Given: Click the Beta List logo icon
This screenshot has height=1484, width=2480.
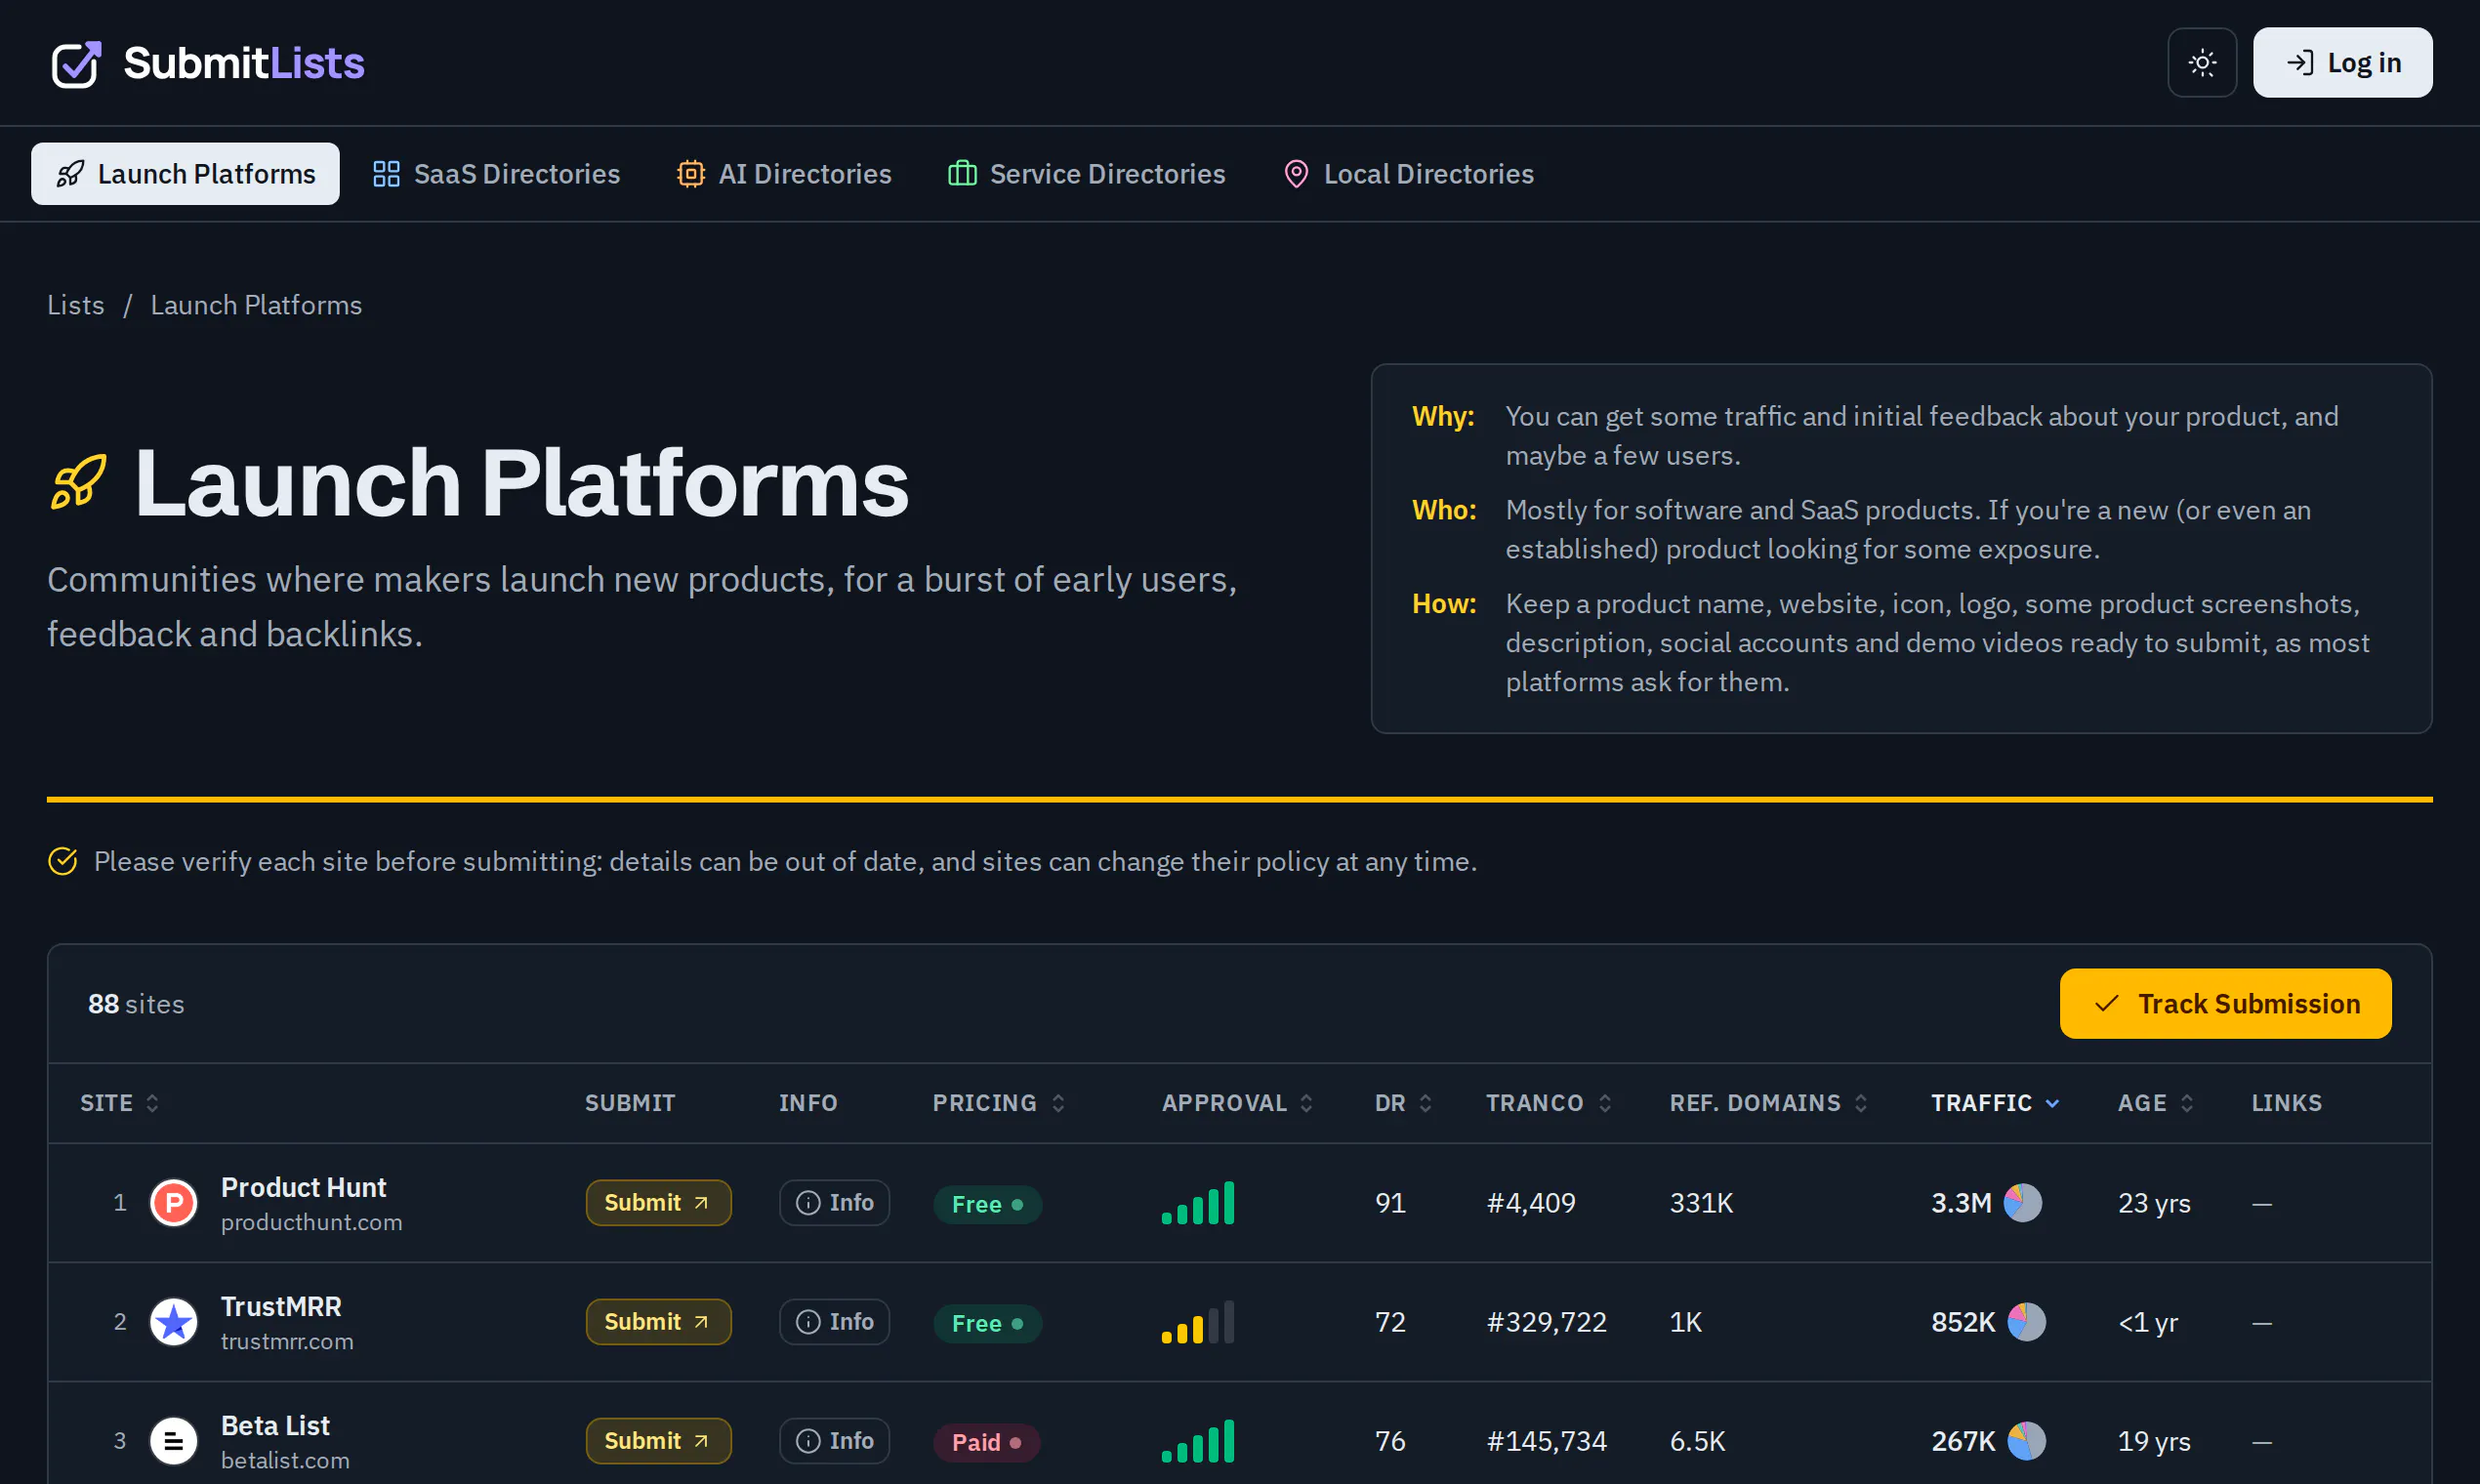Looking at the screenshot, I should [x=174, y=1440].
